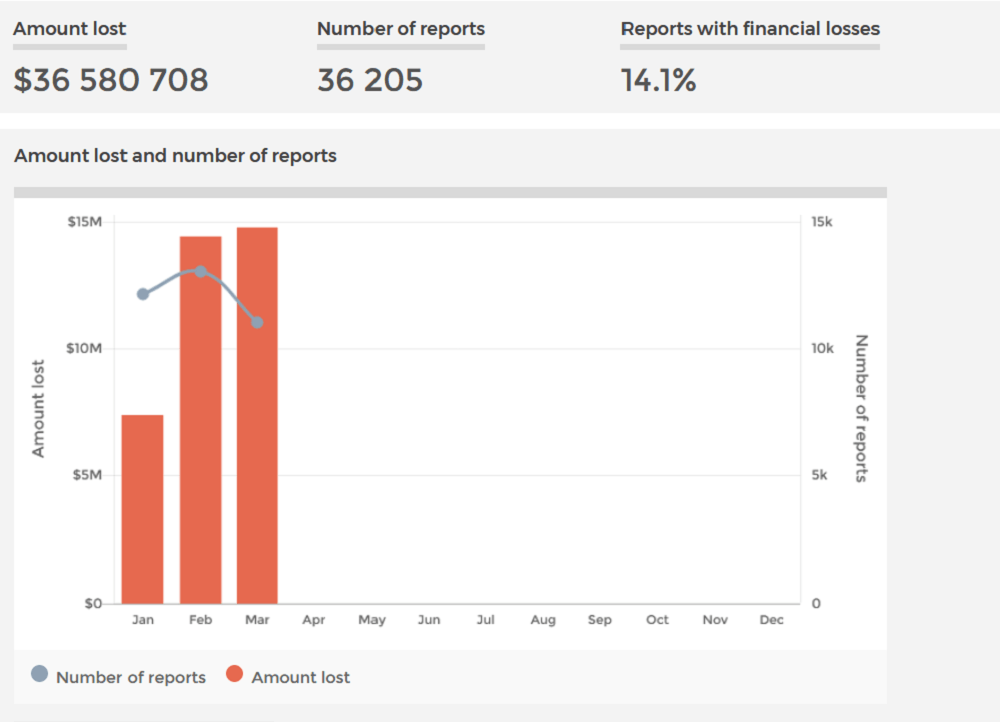Click the Mar month label
Screen dimensions: 1000x722
coord(257,620)
